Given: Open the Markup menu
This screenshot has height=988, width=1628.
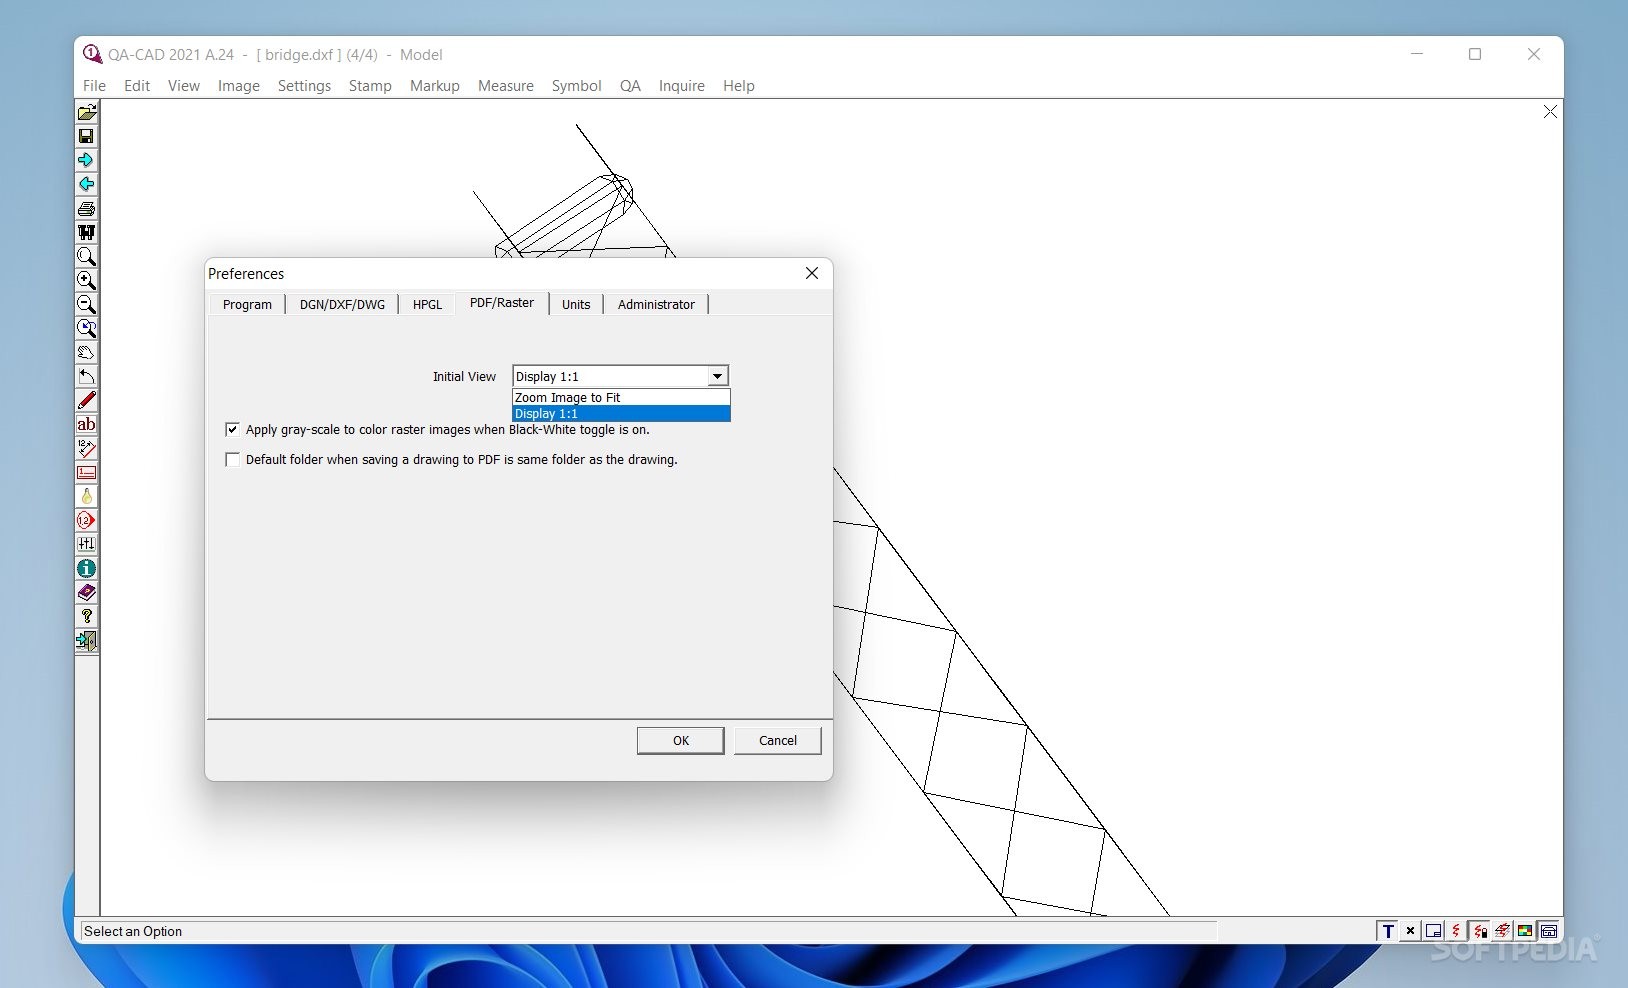Looking at the screenshot, I should [x=435, y=86].
